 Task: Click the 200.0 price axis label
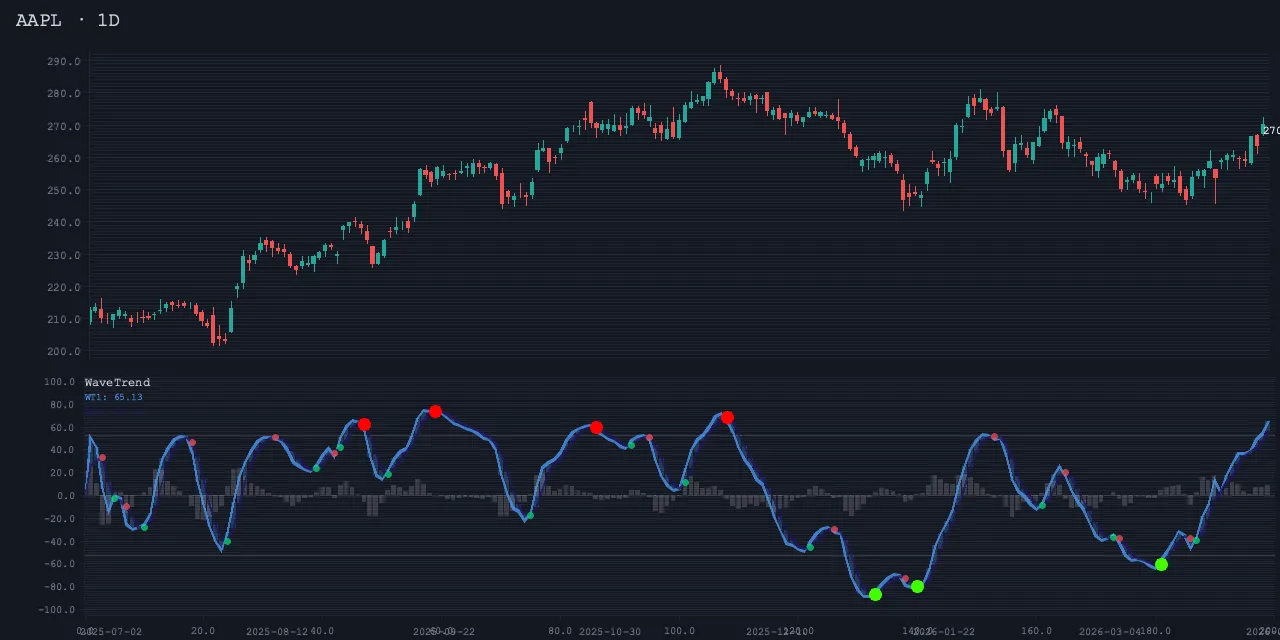pyautogui.click(x=63, y=352)
